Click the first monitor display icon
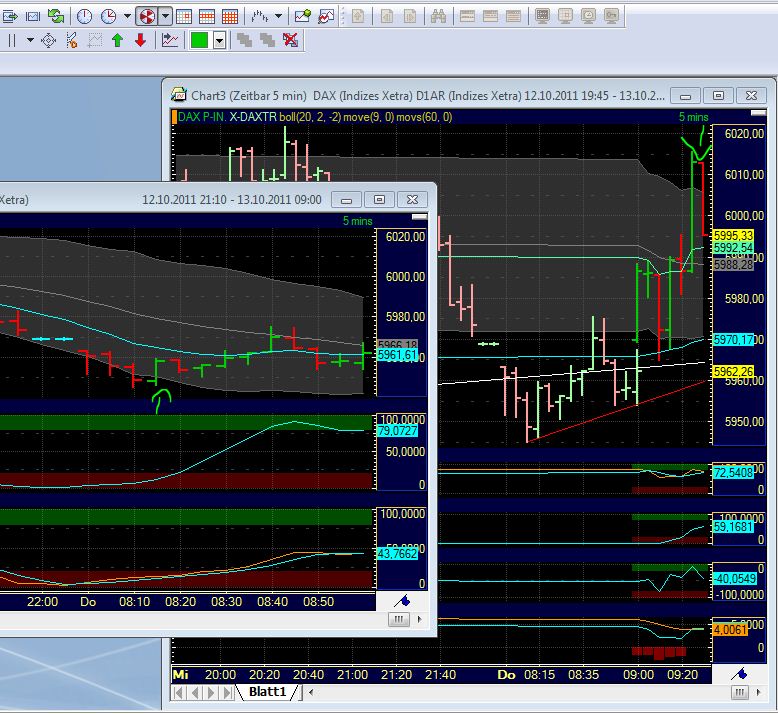 click(x=542, y=16)
